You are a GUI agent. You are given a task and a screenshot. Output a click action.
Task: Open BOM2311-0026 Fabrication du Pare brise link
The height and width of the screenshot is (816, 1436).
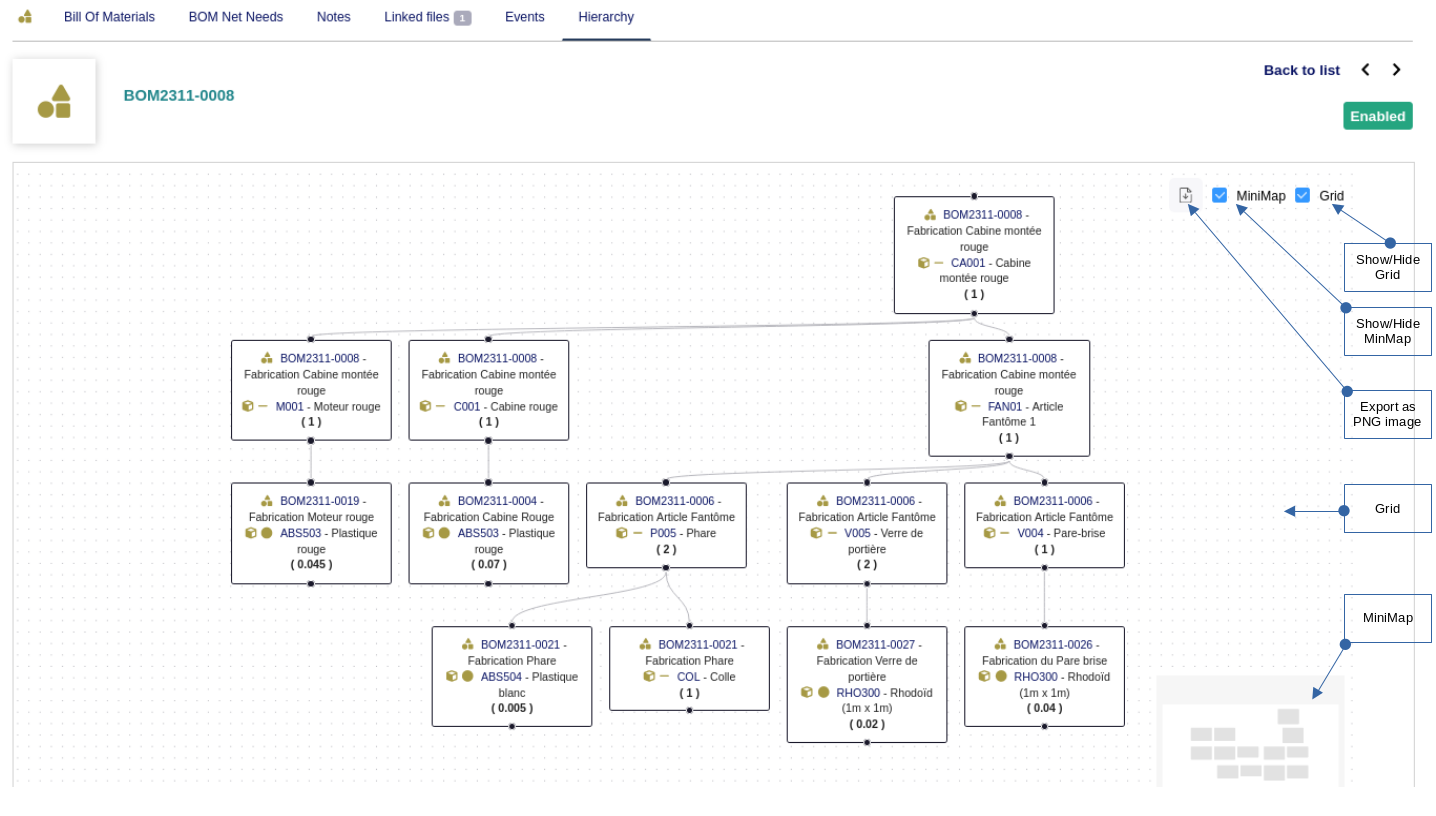click(x=1054, y=645)
